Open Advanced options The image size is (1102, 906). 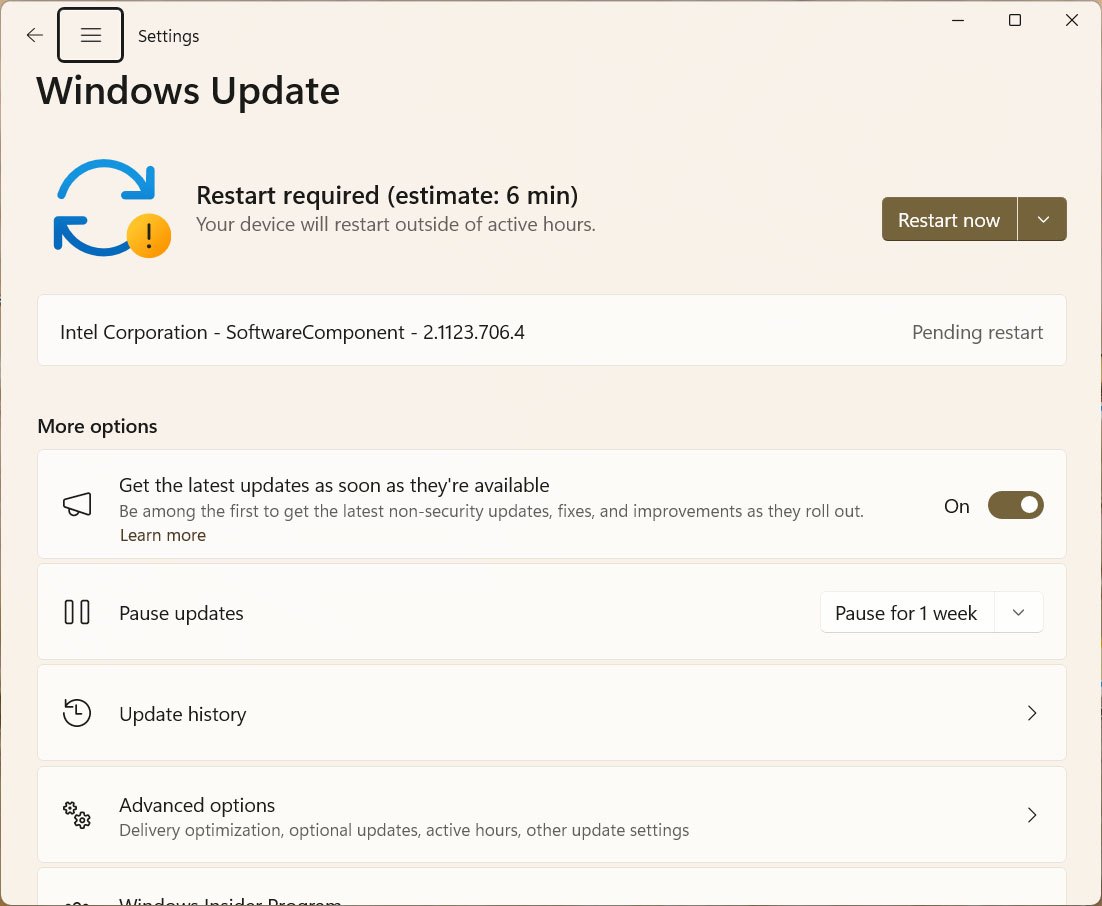tap(552, 815)
